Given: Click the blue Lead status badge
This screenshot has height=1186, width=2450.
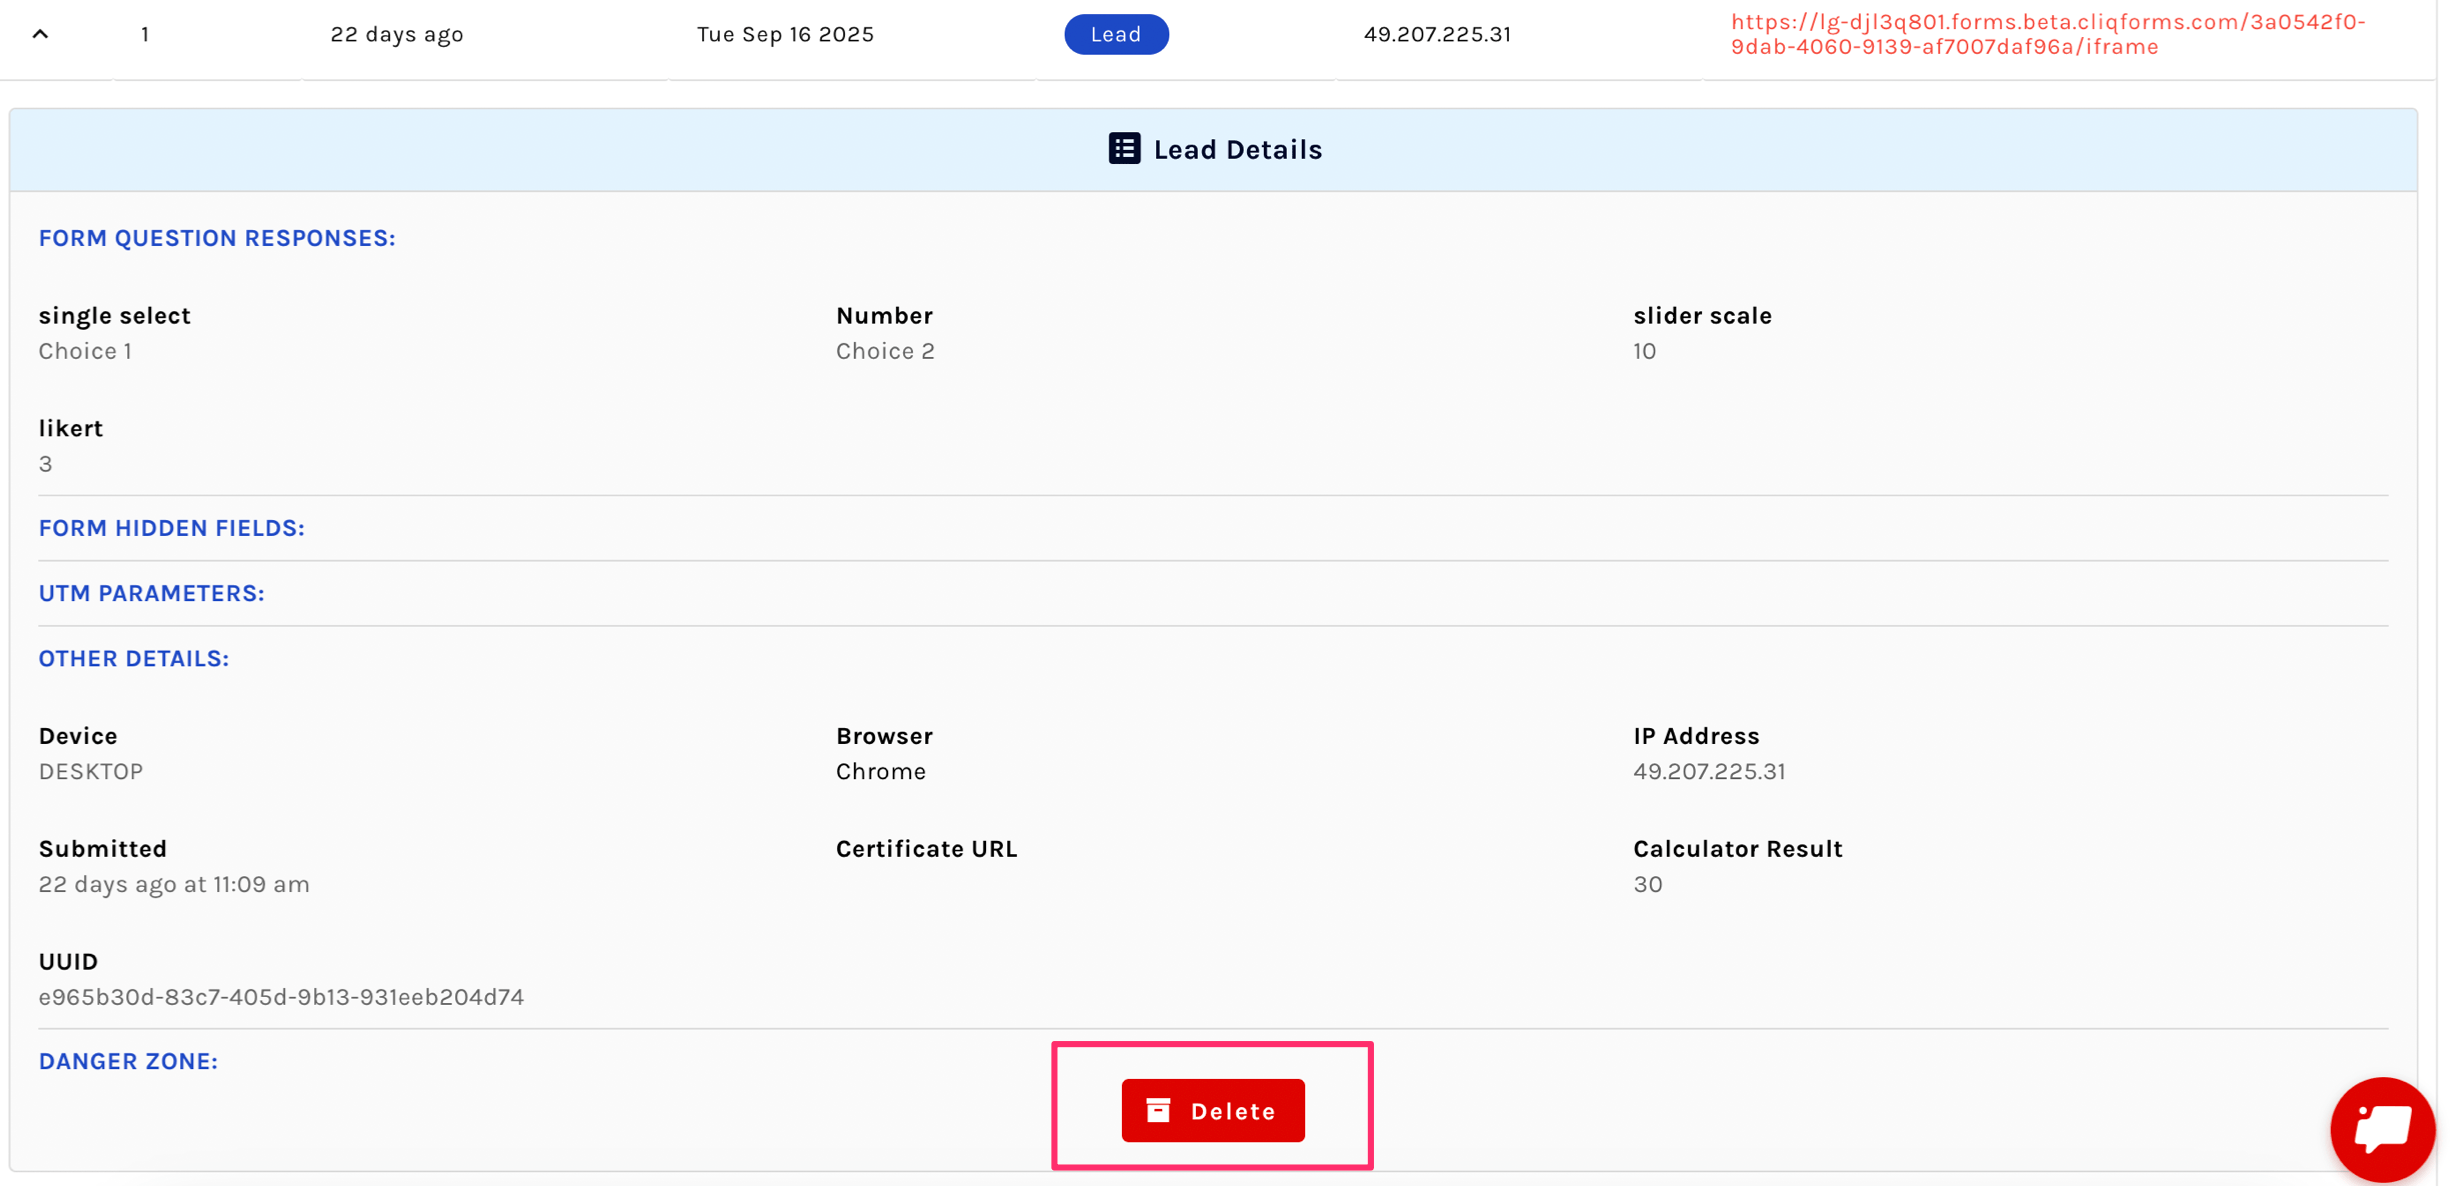Looking at the screenshot, I should click(1115, 34).
